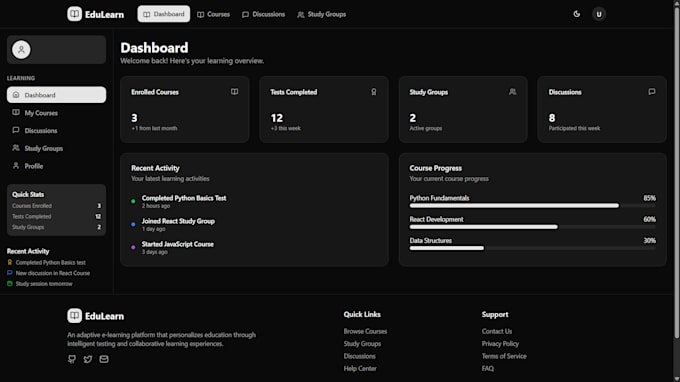Viewport: 680px width, 382px height.
Task: Click Study Groups row in Quick Stats
Action: (x=56, y=227)
